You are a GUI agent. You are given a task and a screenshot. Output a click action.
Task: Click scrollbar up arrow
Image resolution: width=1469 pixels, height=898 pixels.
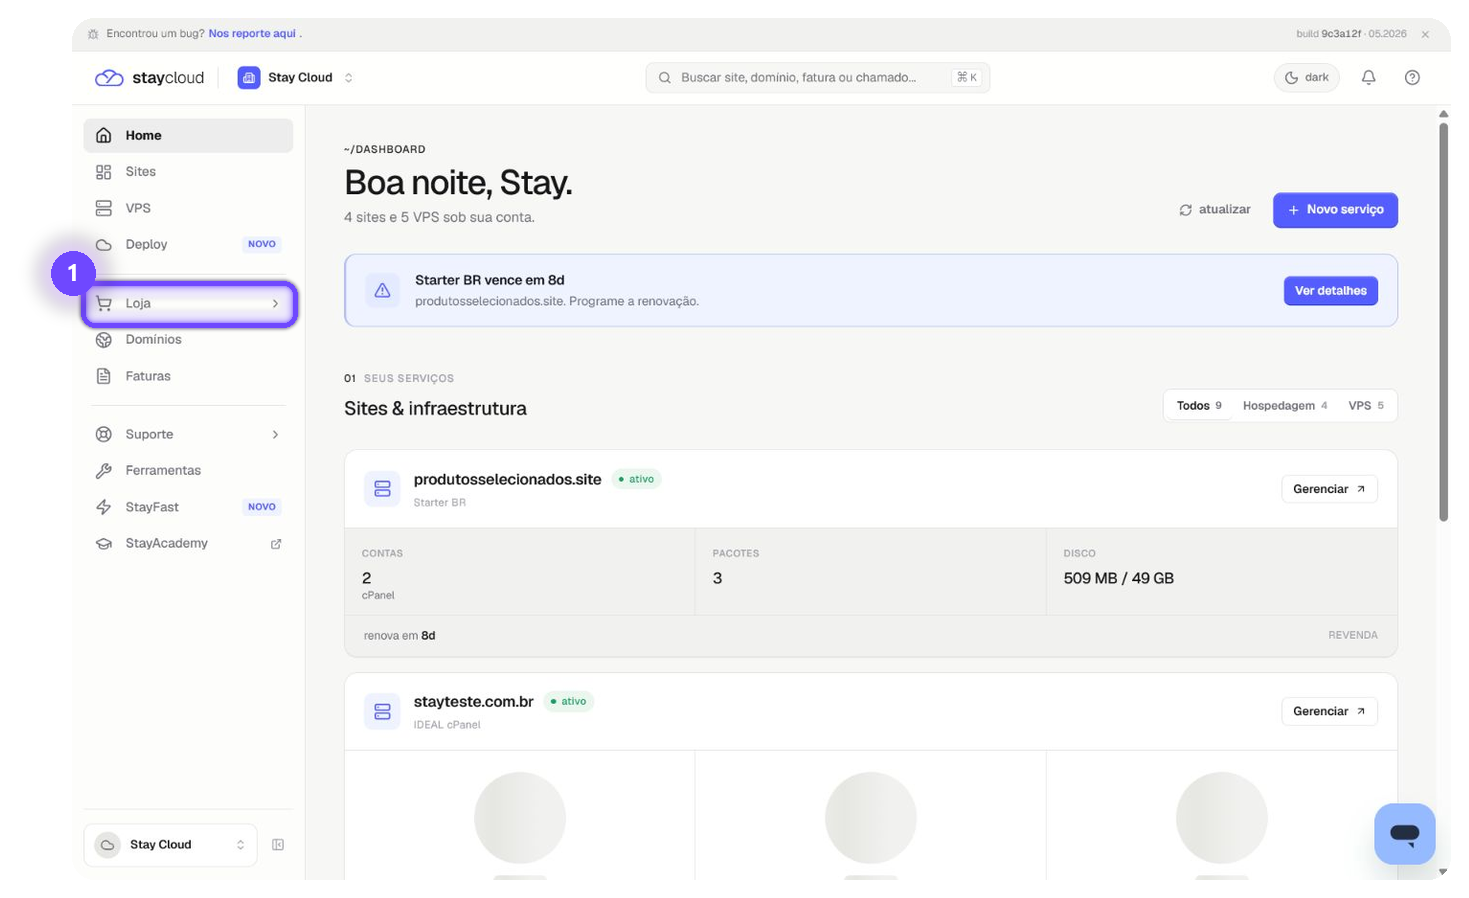pyautogui.click(x=1443, y=114)
